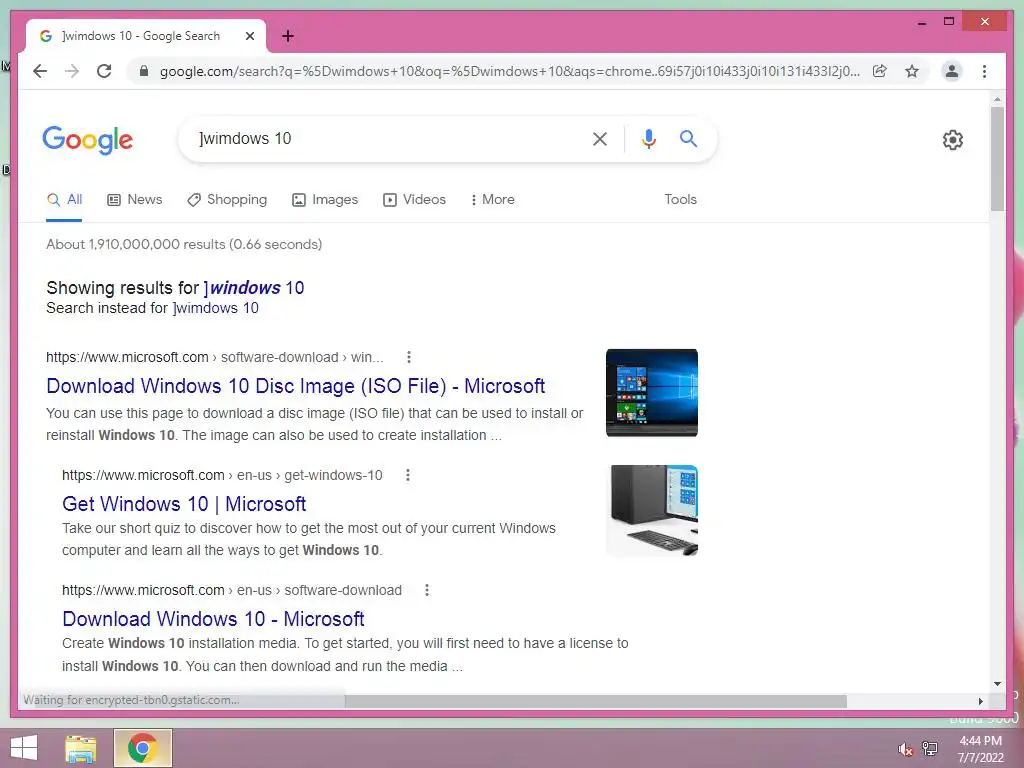This screenshot has height=768, width=1024.
Task: Click the desktop PC thumbnail image
Action: point(652,510)
